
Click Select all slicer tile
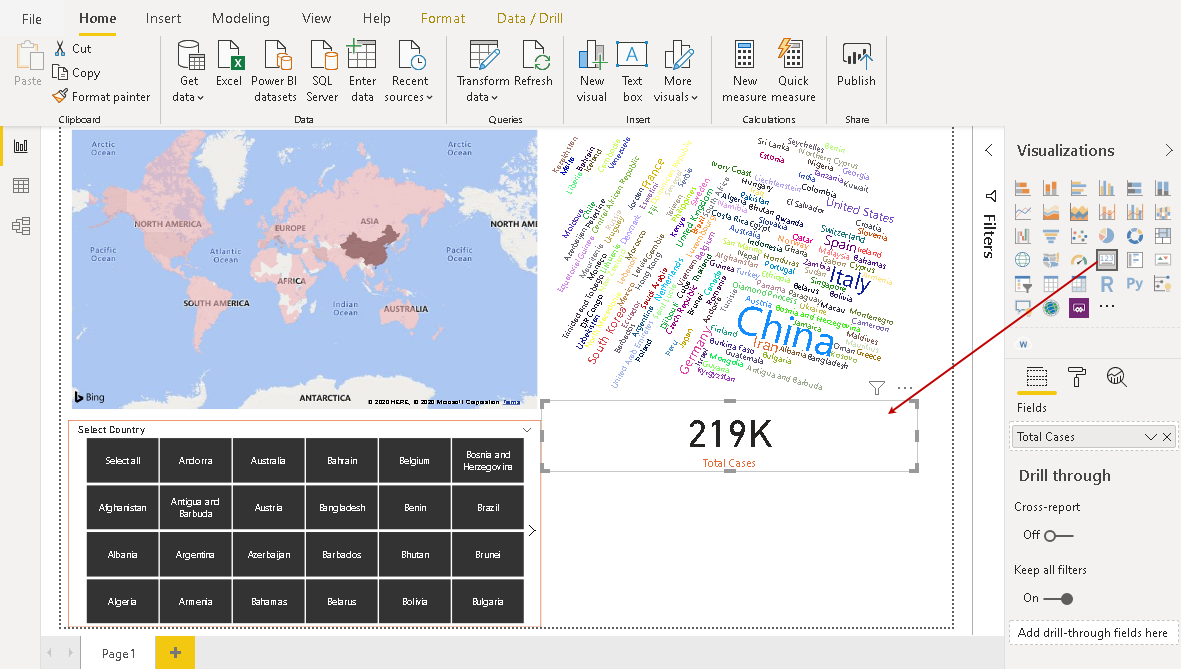coord(123,460)
